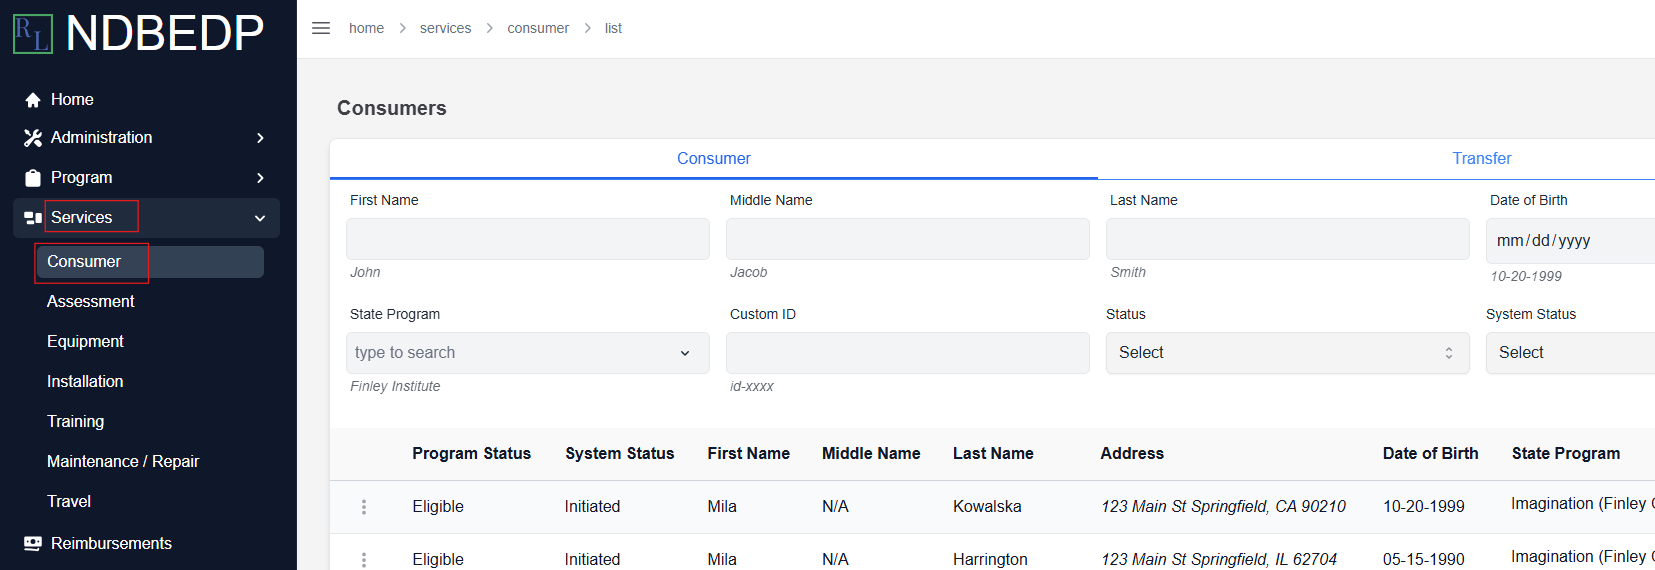Screen dimensions: 1655x570
Task: Open the Status select dropdown
Action: click(1288, 353)
